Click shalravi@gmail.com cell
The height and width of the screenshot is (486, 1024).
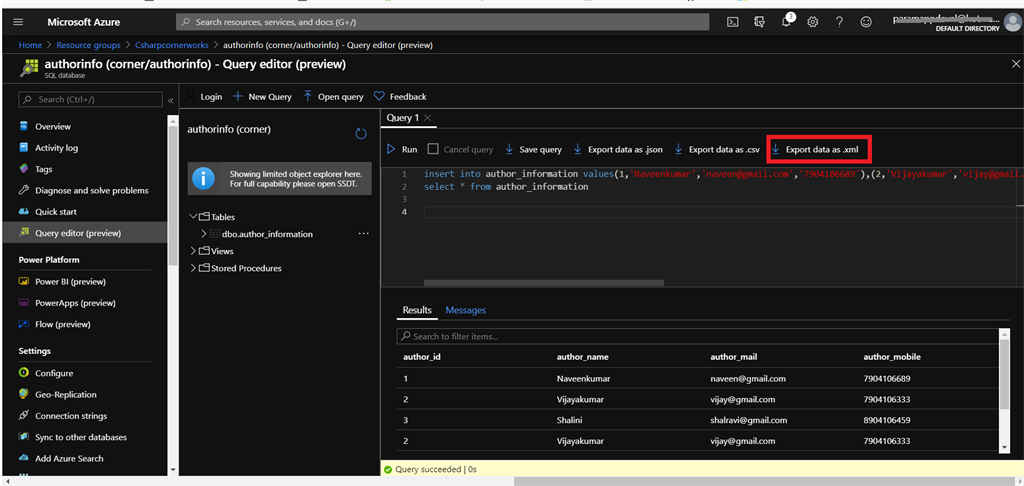pos(748,420)
